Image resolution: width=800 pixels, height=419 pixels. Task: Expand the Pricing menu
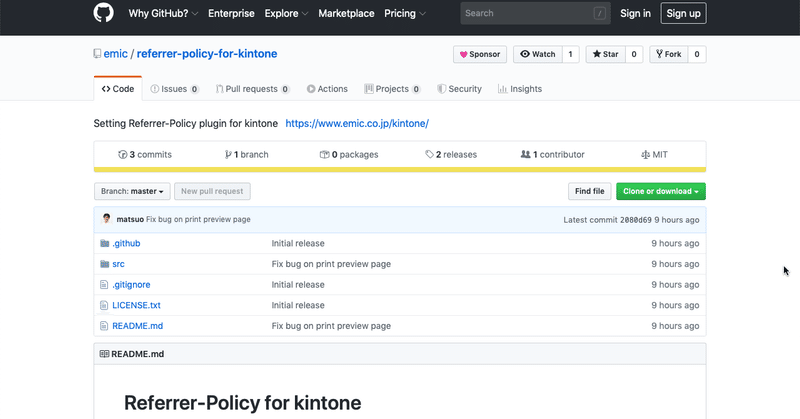405,13
